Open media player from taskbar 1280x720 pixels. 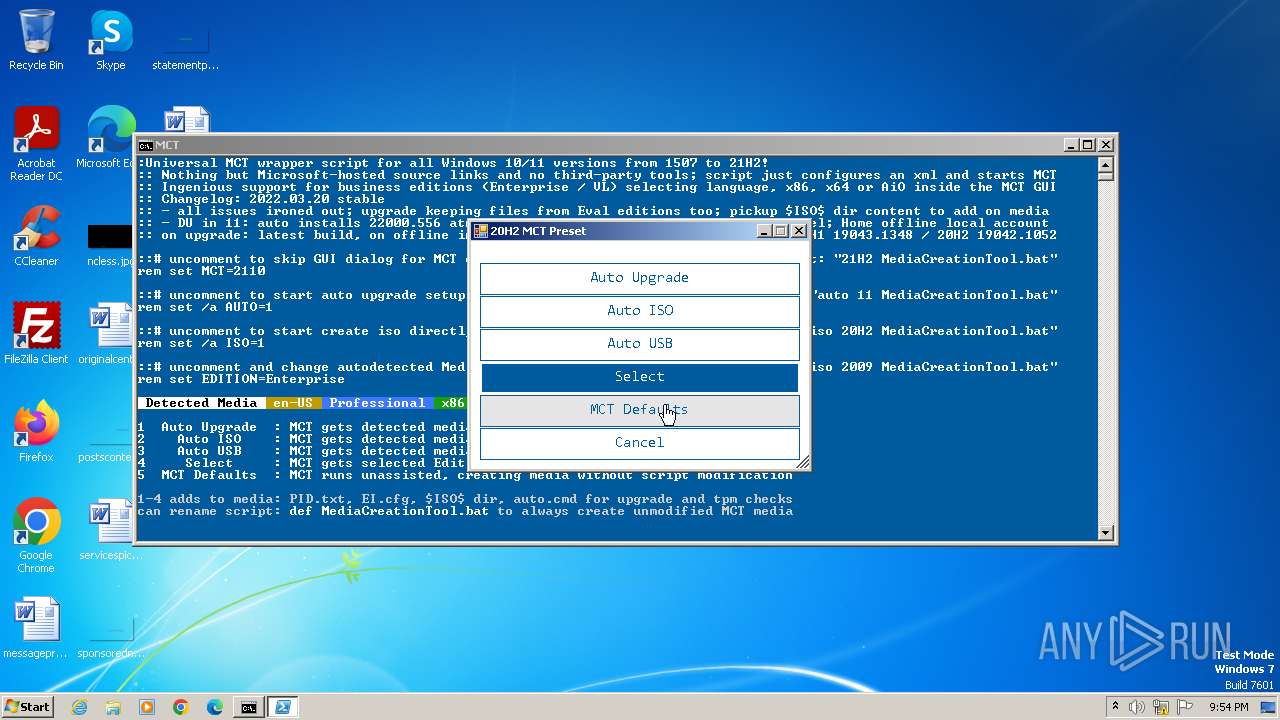coord(147,707)
